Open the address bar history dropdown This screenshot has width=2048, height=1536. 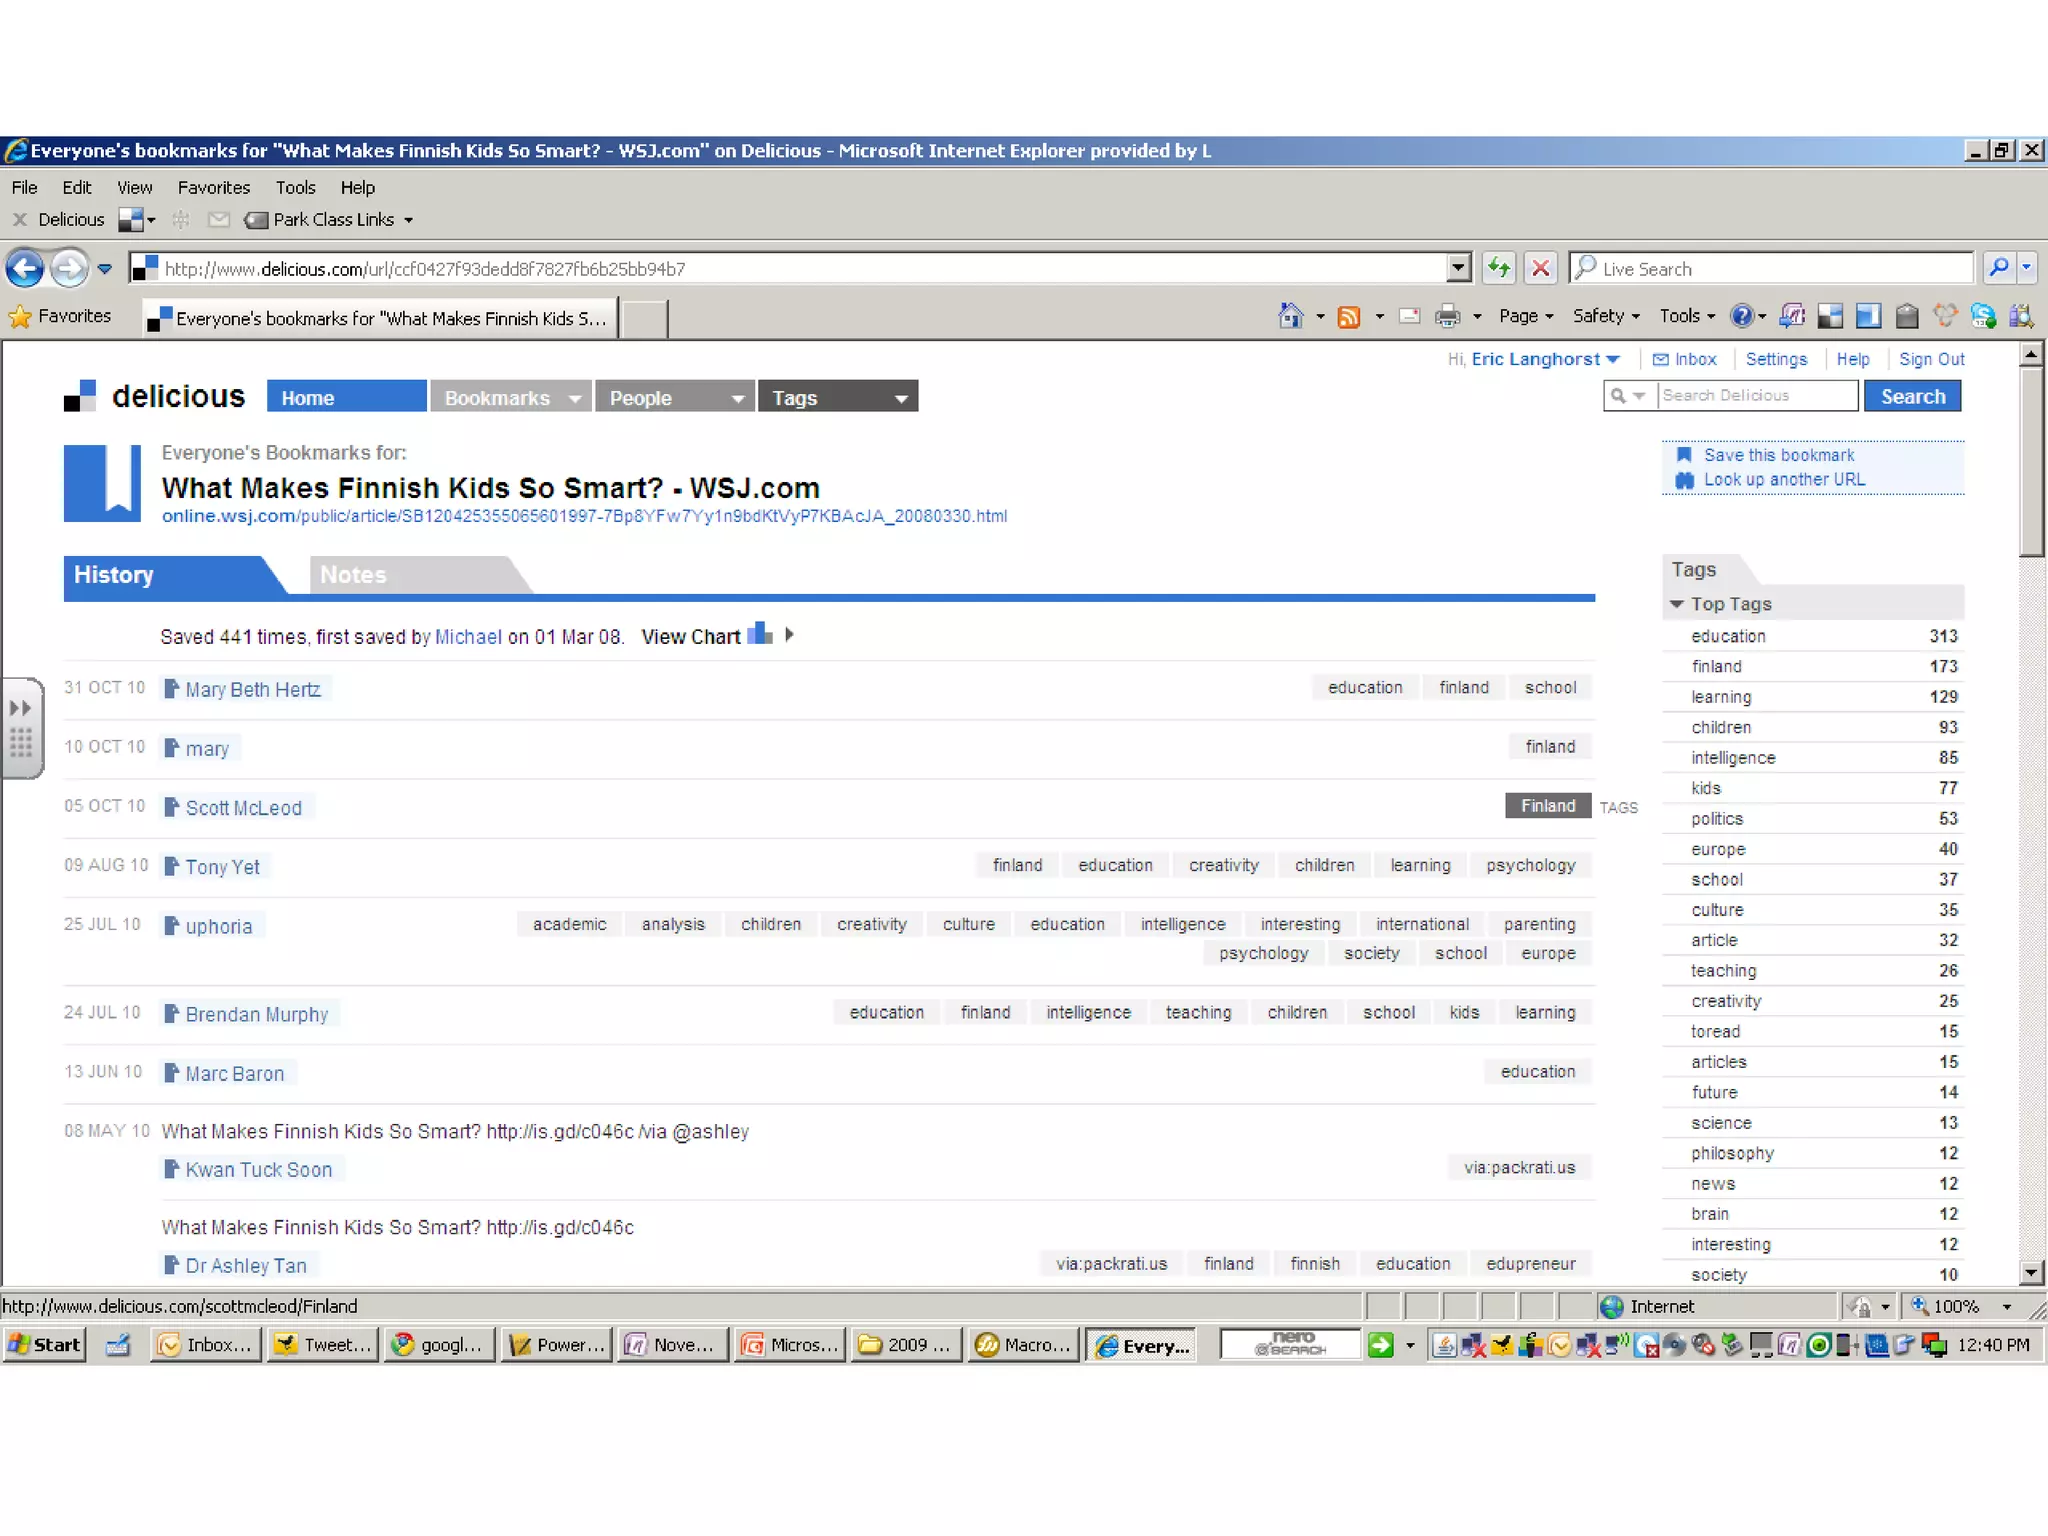click(x=1459, y=268)
